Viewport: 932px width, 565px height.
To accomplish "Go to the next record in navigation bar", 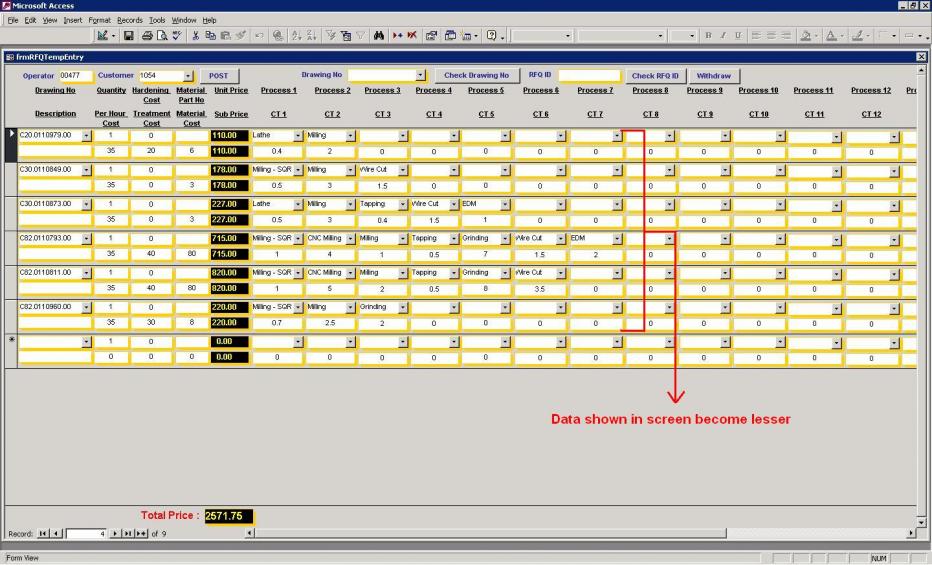I will 116,534.
